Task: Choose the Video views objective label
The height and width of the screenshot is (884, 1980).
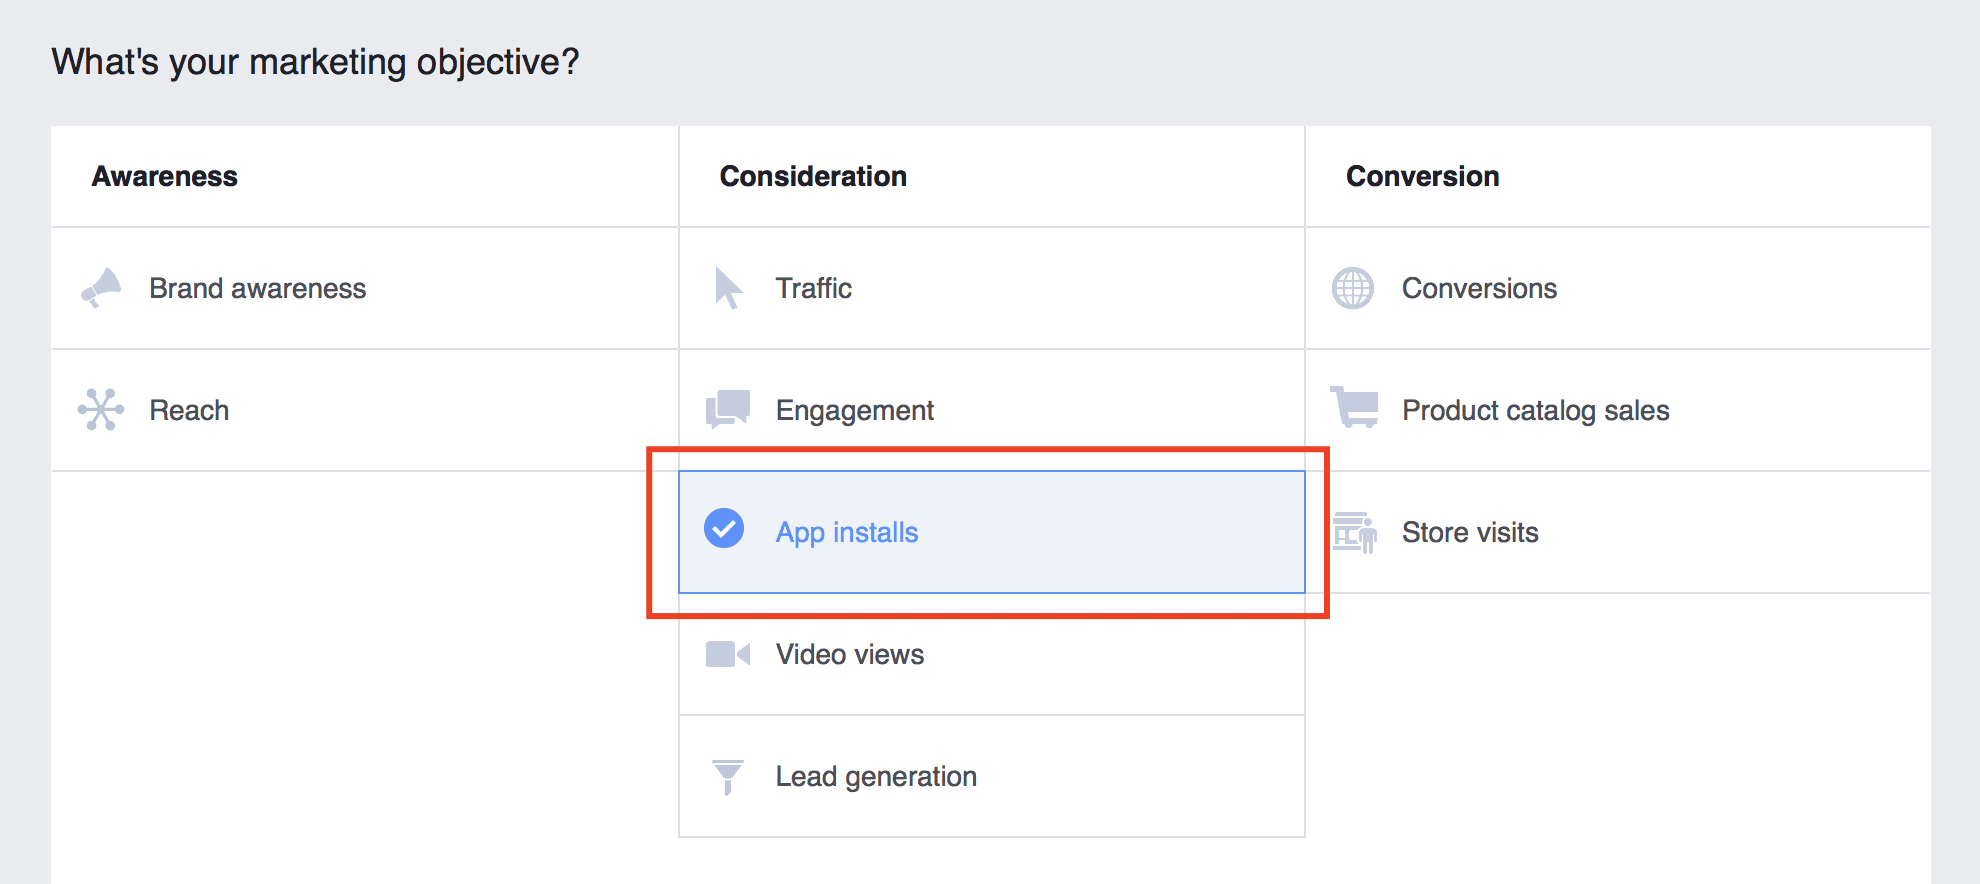Action: (x=850, y=654)
